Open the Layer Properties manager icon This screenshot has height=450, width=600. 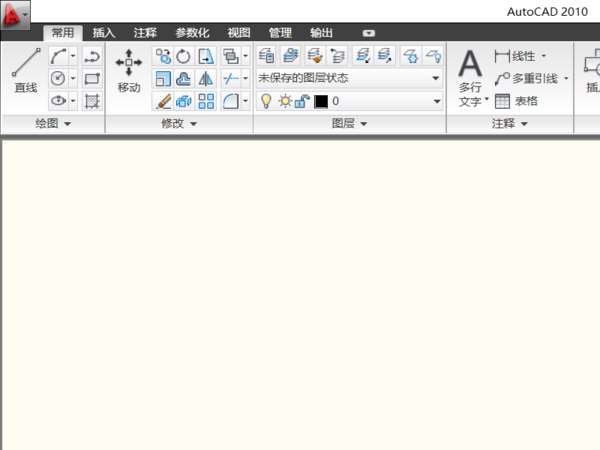point(266,55)
